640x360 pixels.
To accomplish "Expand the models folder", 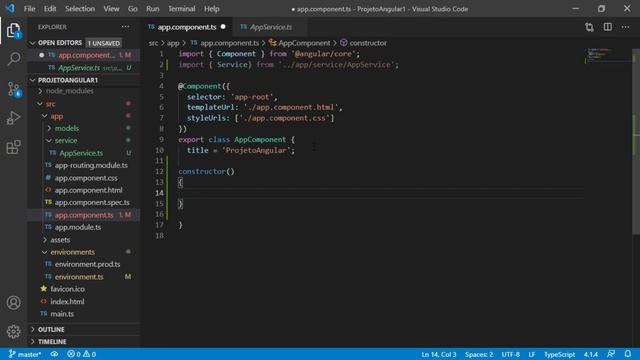I will point(67,128).
